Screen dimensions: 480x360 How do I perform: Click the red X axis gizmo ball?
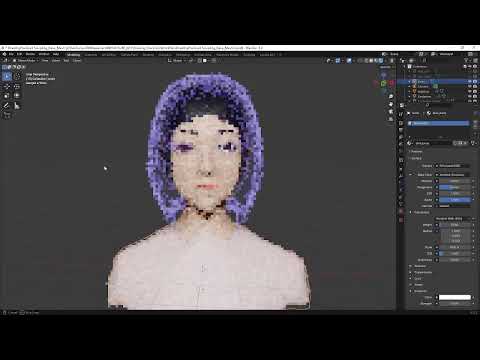[x=391, y=83]
